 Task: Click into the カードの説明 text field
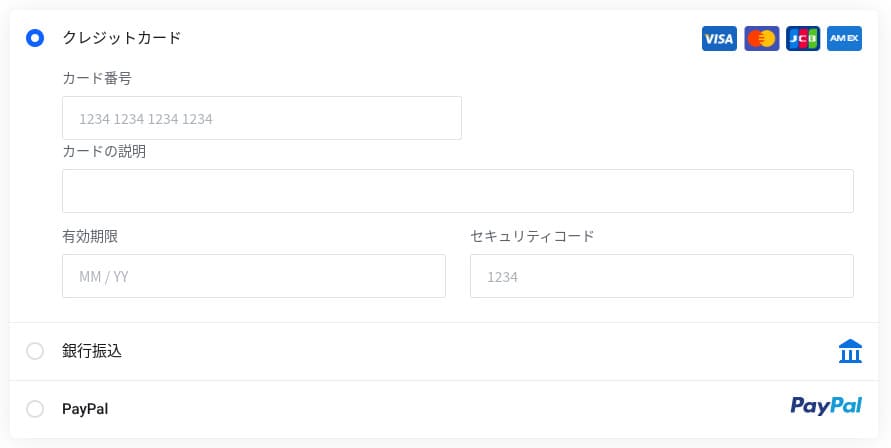click(458, 191)
